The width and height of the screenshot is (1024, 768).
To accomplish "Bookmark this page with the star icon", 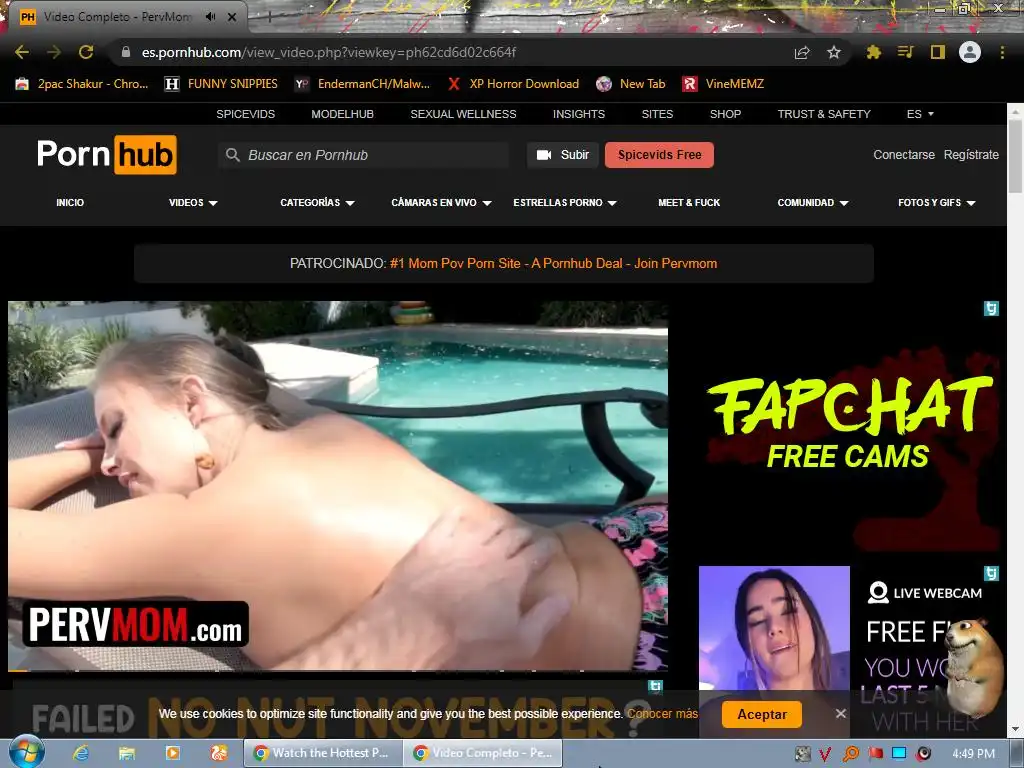I will (x=834, y=52).
